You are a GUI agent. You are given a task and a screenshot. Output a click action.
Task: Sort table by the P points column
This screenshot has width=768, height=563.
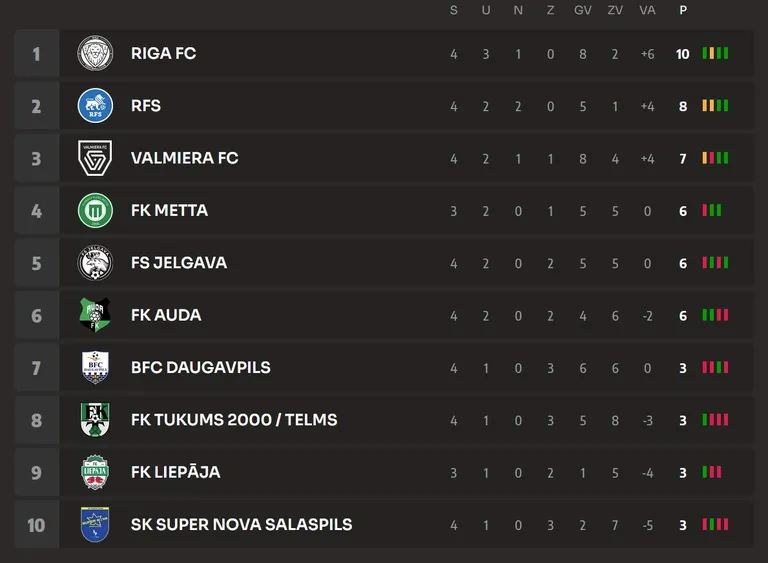[x=683, y=10]
